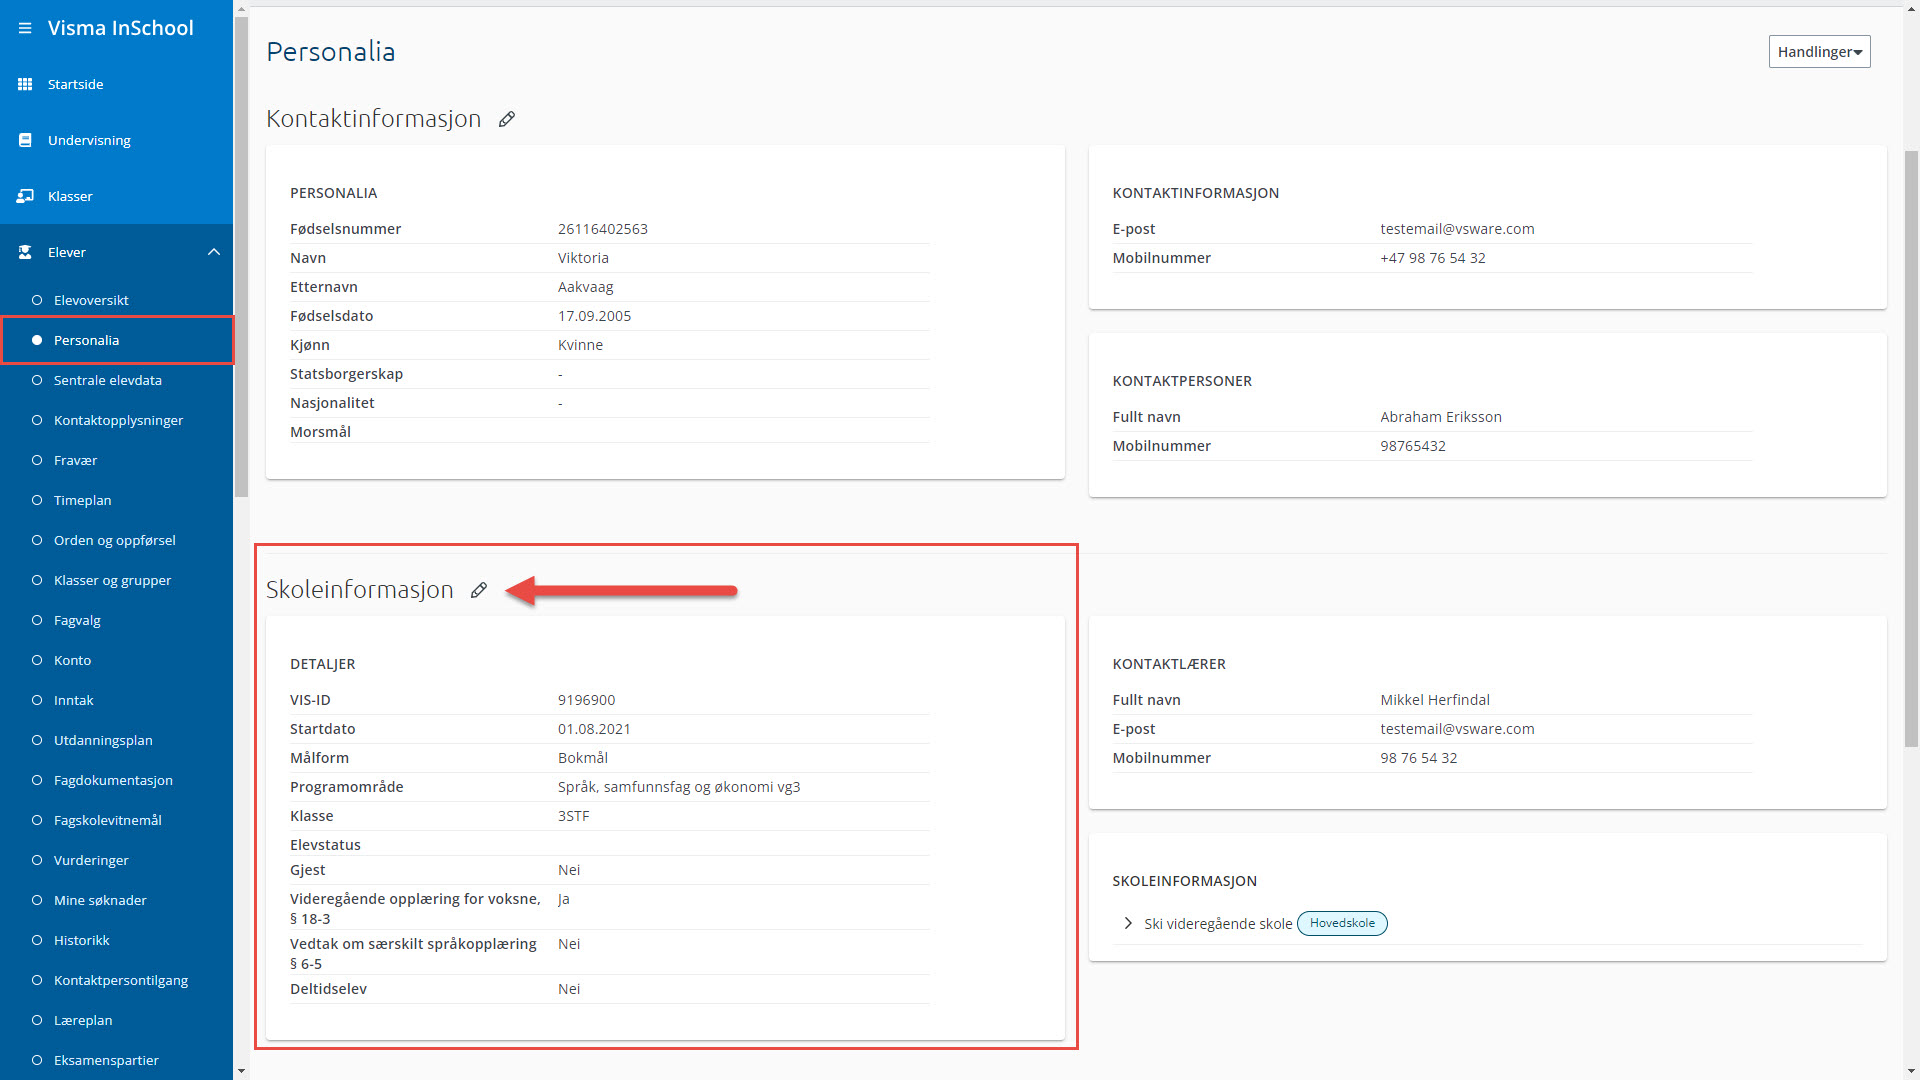Open the Handlinger dropdown
The image size is (1920, 1080).
1819,52
